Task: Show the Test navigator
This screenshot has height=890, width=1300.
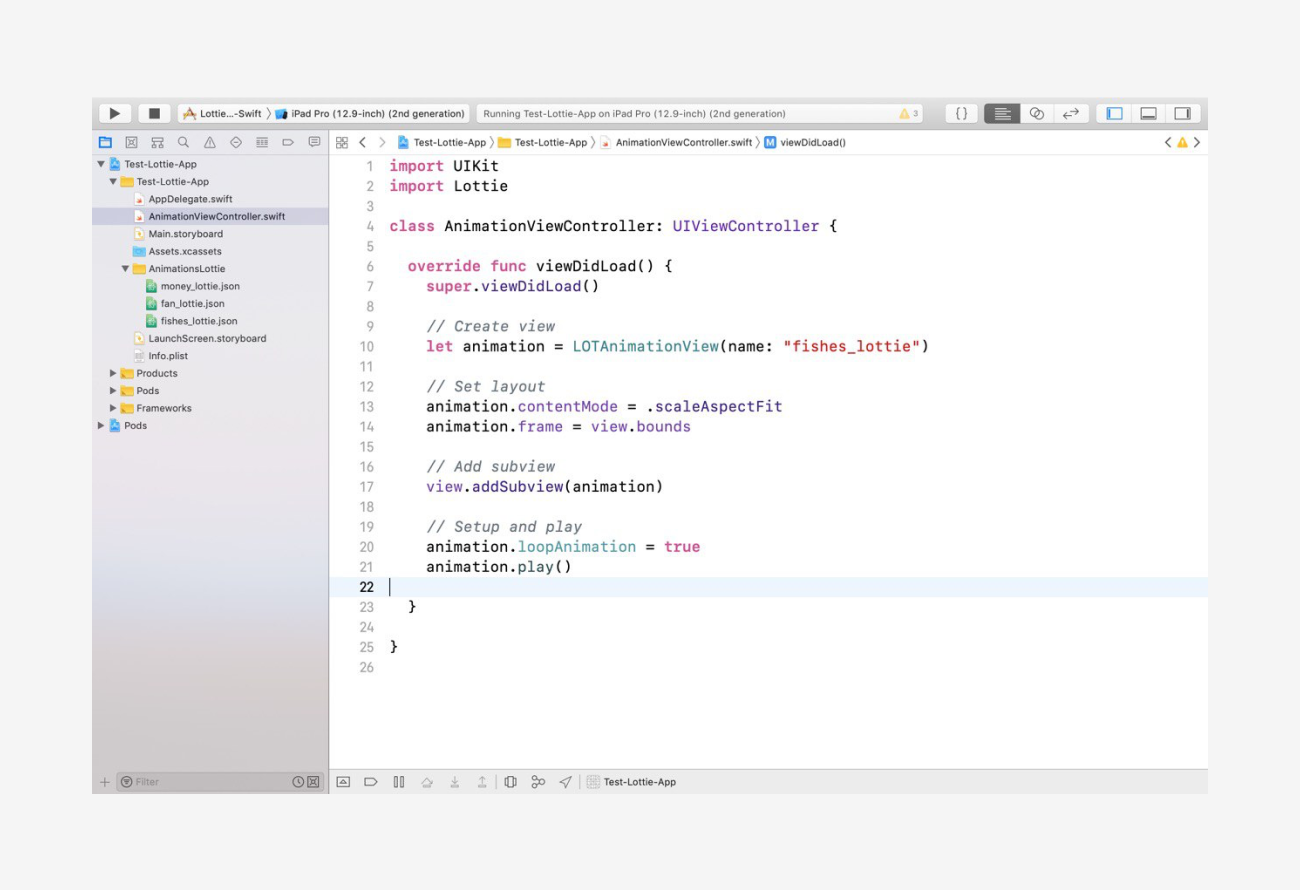Action: 236,142
